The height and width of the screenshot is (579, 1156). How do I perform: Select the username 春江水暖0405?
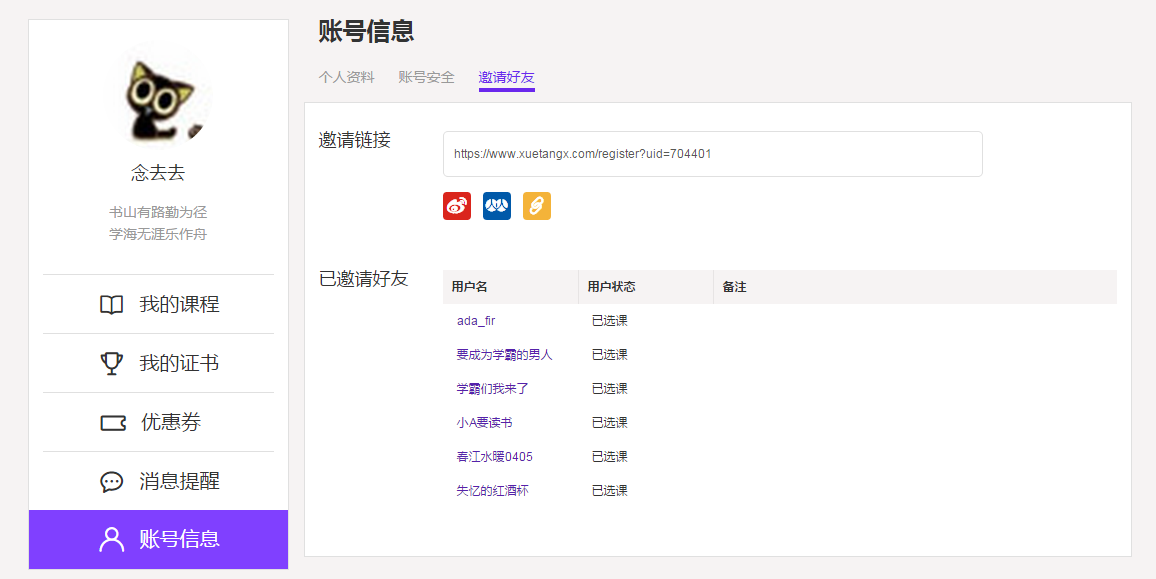pos(497,456)
